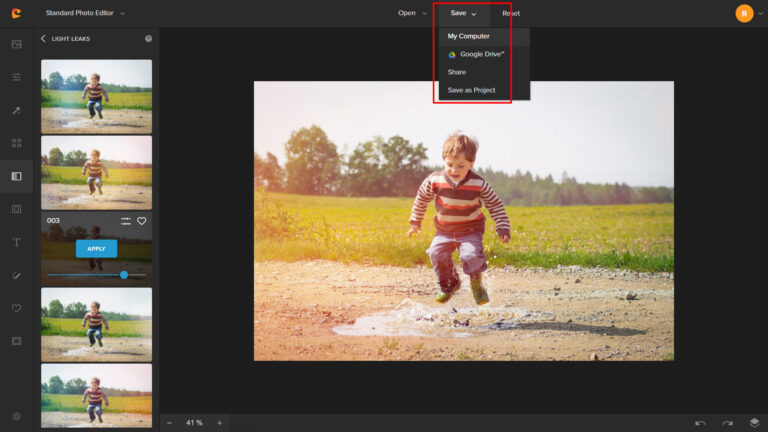Click the redo arrow icon

coord(727,423)
